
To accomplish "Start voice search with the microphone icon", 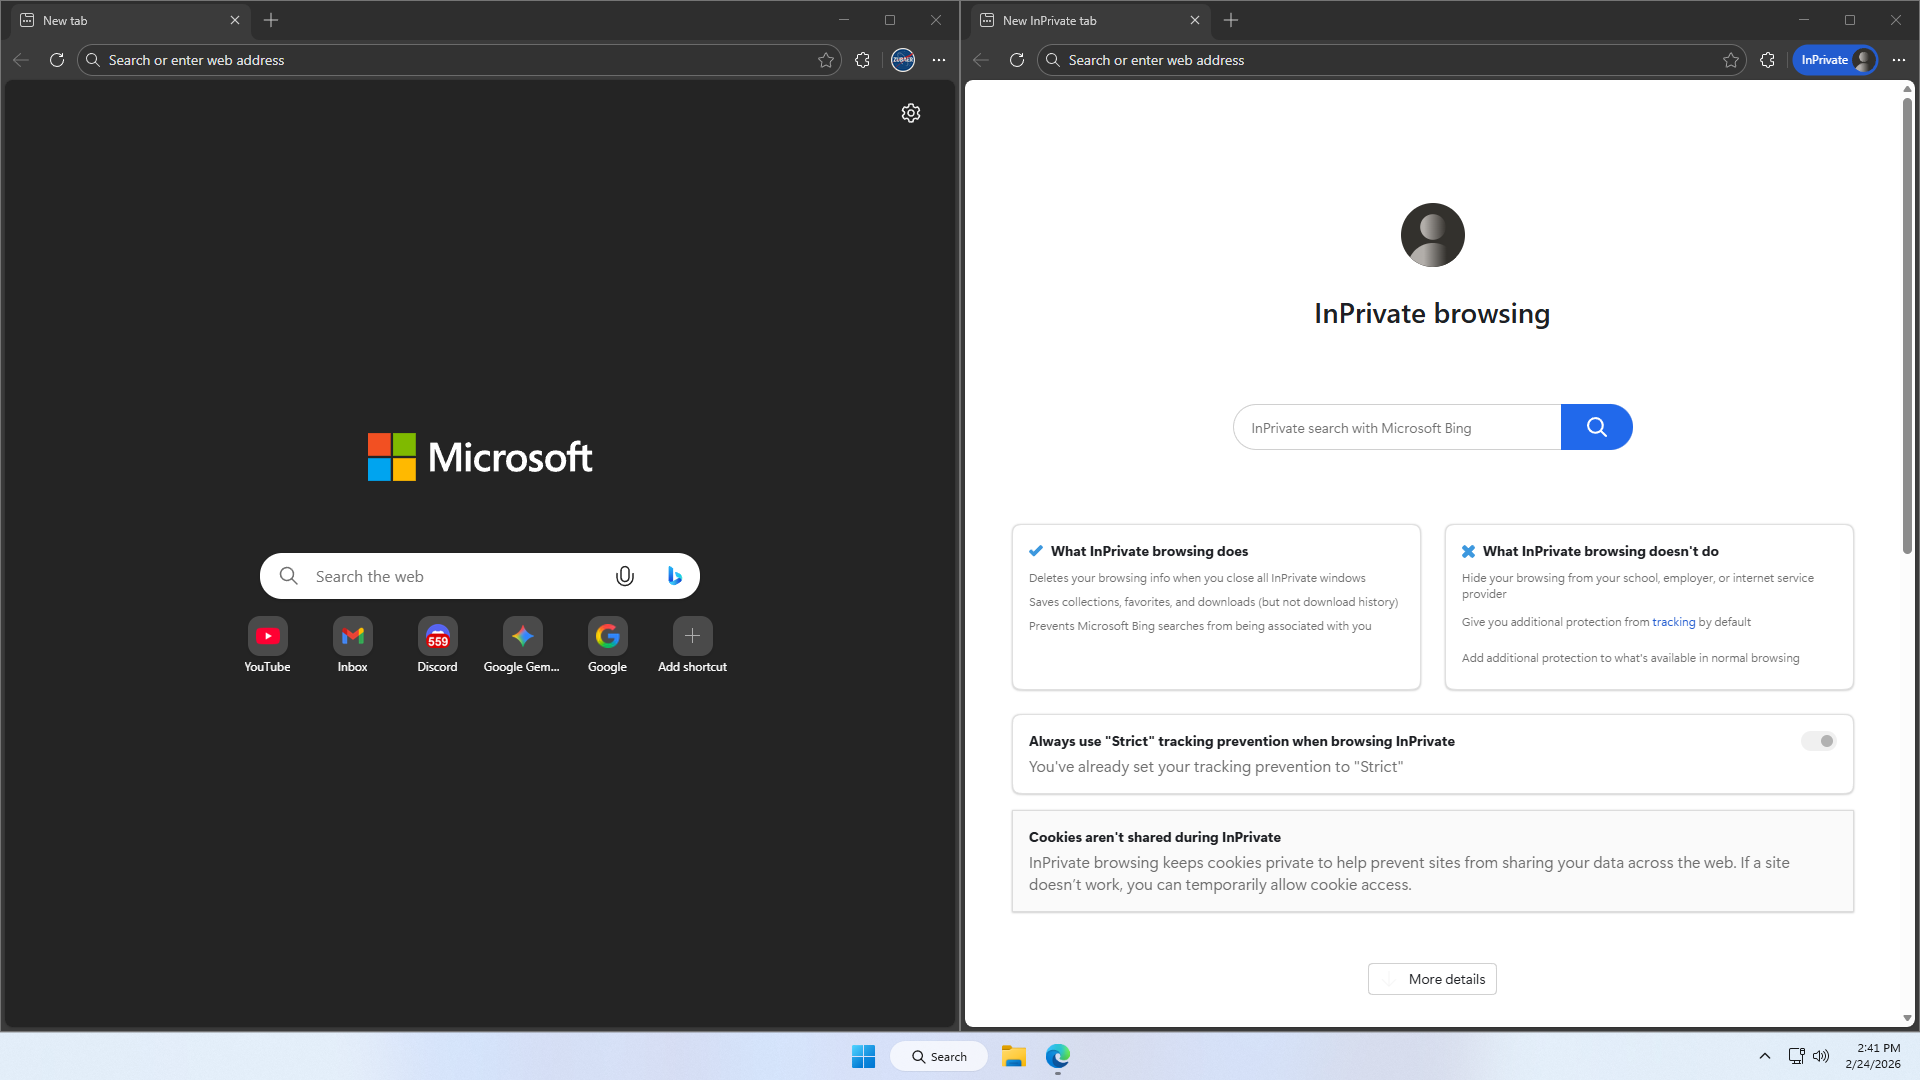I will point(625,576).
